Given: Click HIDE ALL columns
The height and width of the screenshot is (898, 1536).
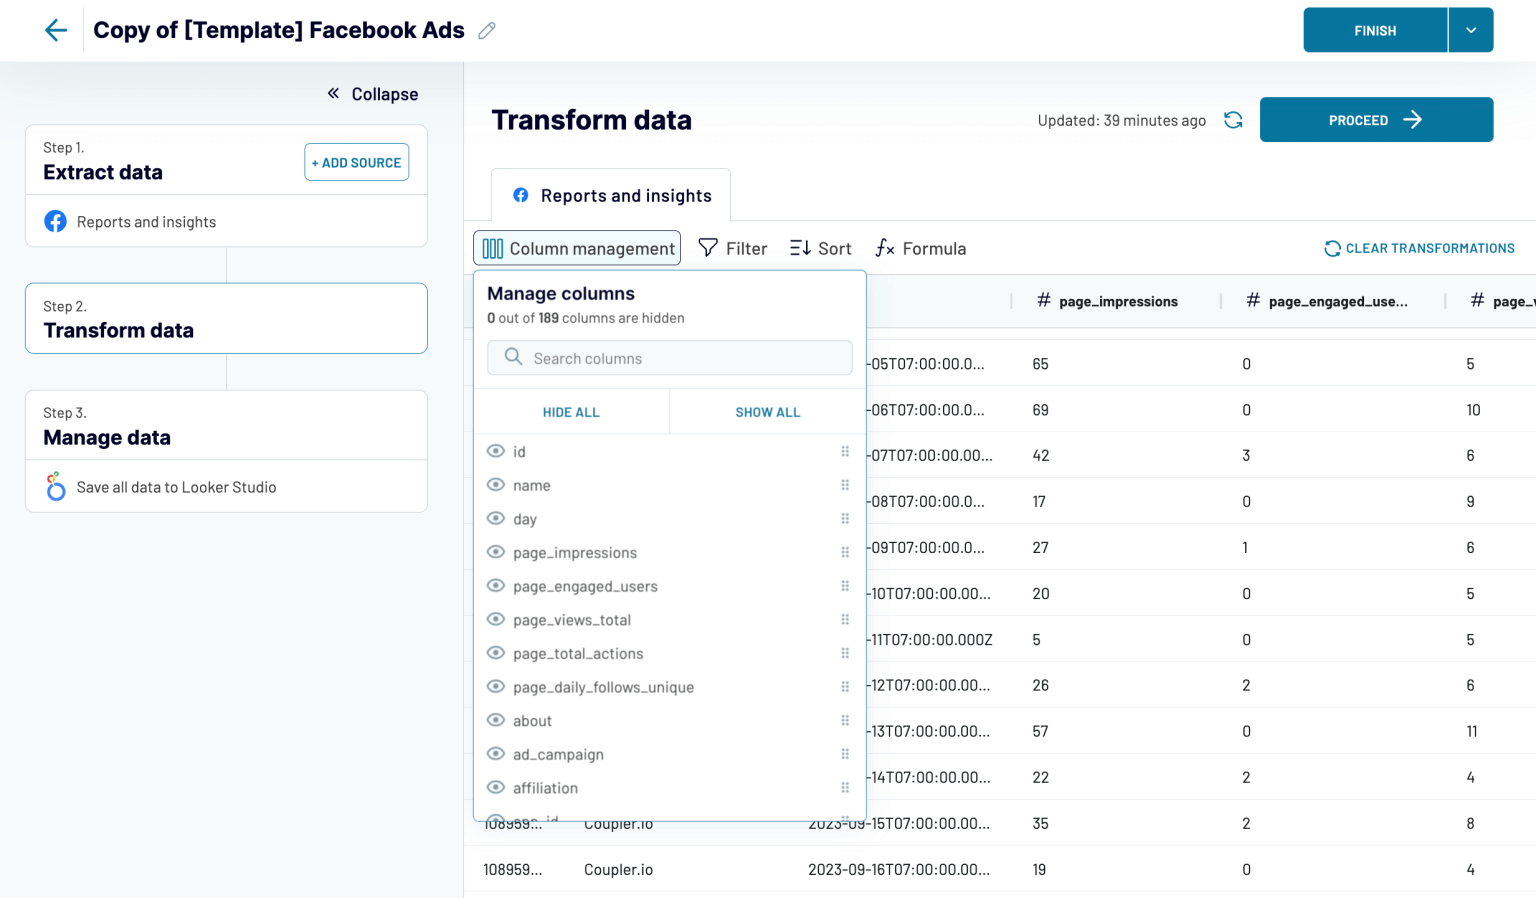Looking at the screenshot, I should 571,412.
